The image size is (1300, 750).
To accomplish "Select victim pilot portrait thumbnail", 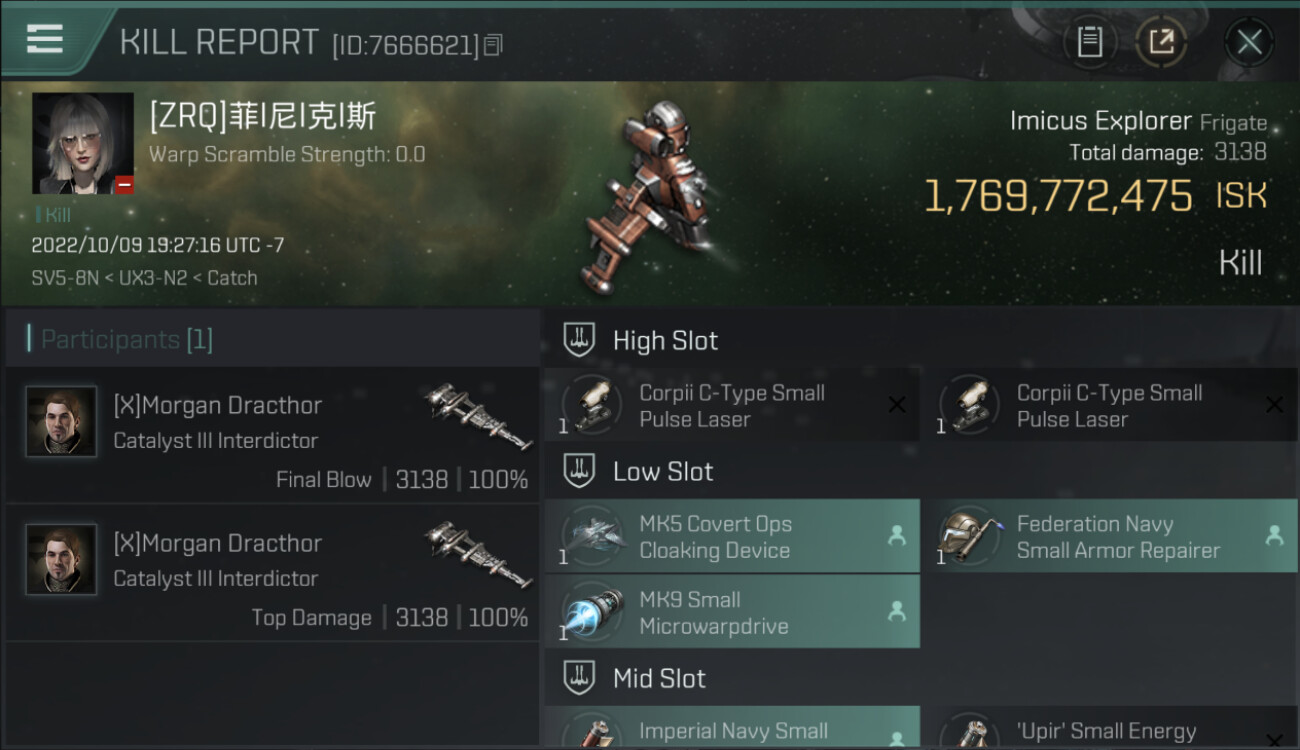I will (83, 143).
